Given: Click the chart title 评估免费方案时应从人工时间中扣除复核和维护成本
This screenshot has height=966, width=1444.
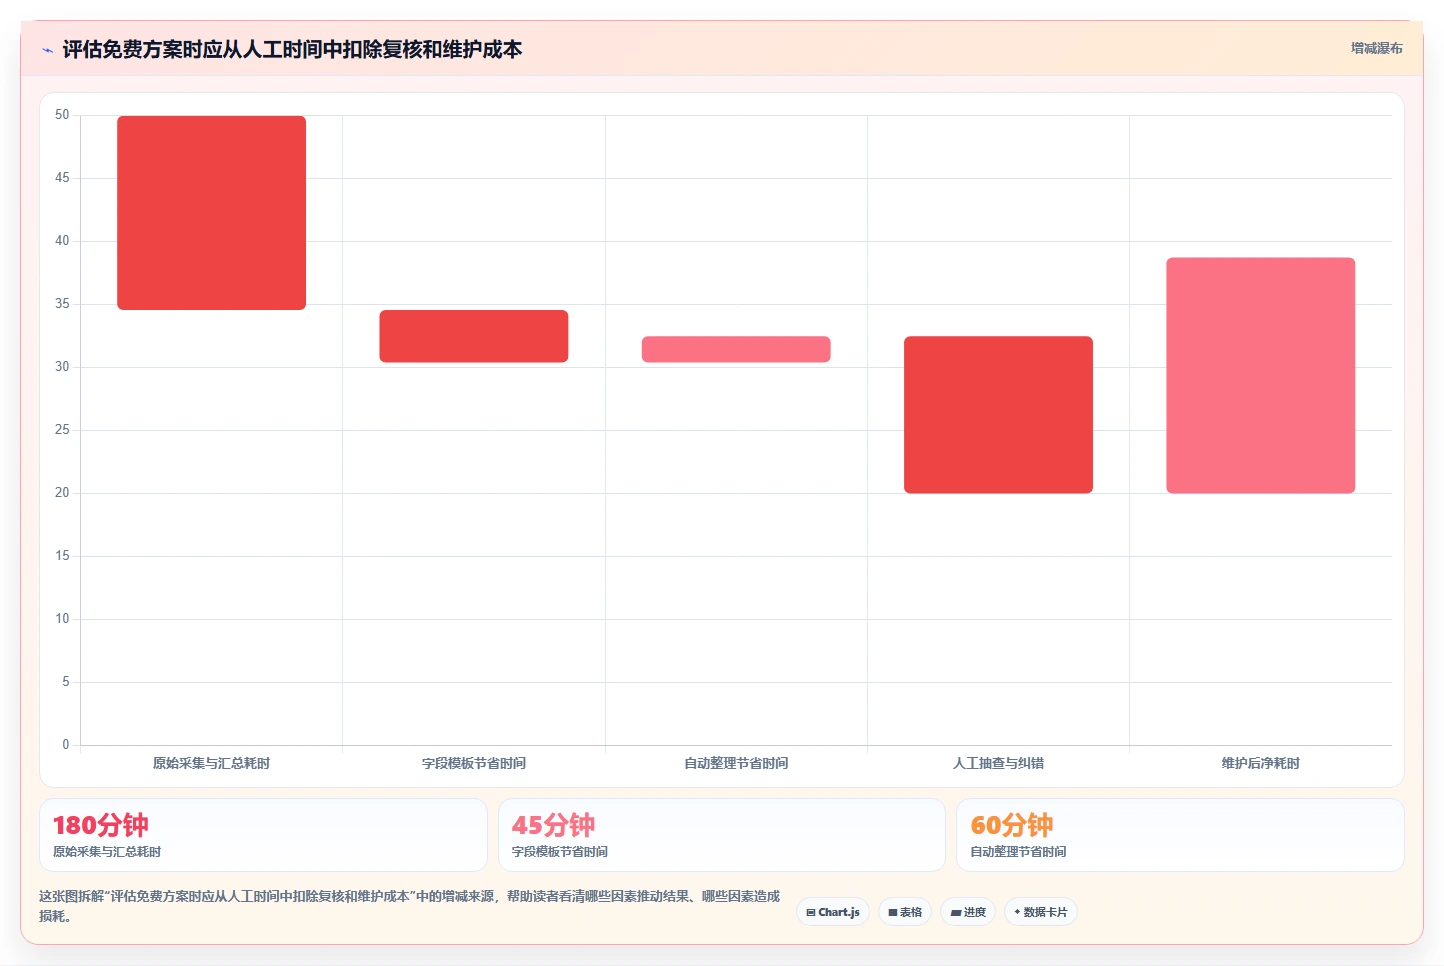Looking at the screenshot, I should (292, 50).
